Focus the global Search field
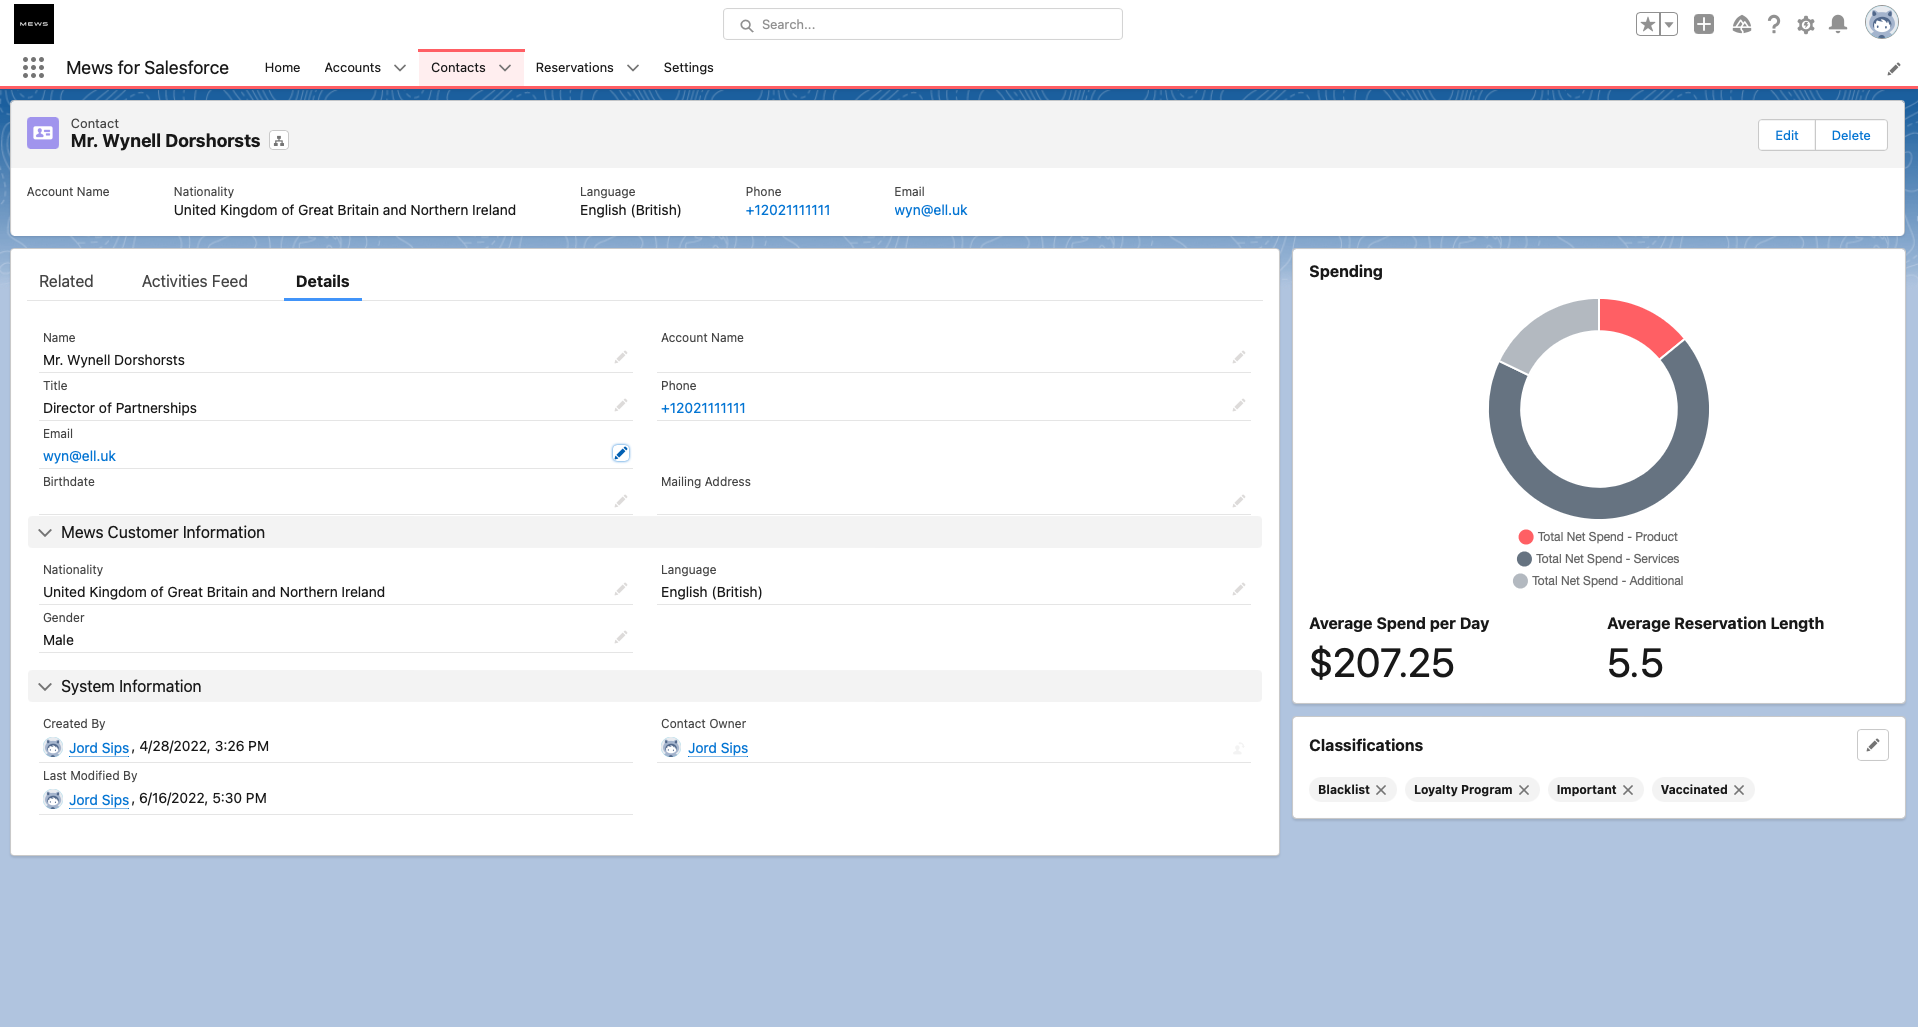Screen dimensions: 1918x1027 tap(922, 24)
